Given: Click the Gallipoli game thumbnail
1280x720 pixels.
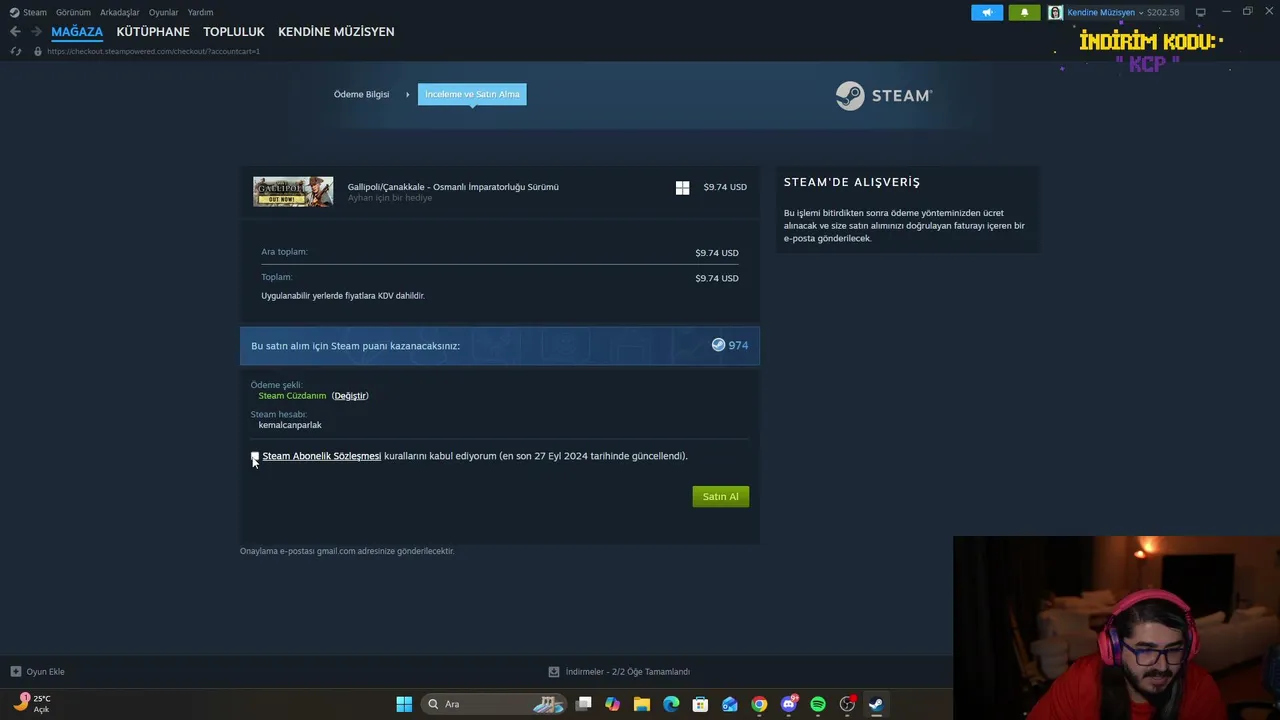Looking at the screenshot, I should [x=293, y=191].
